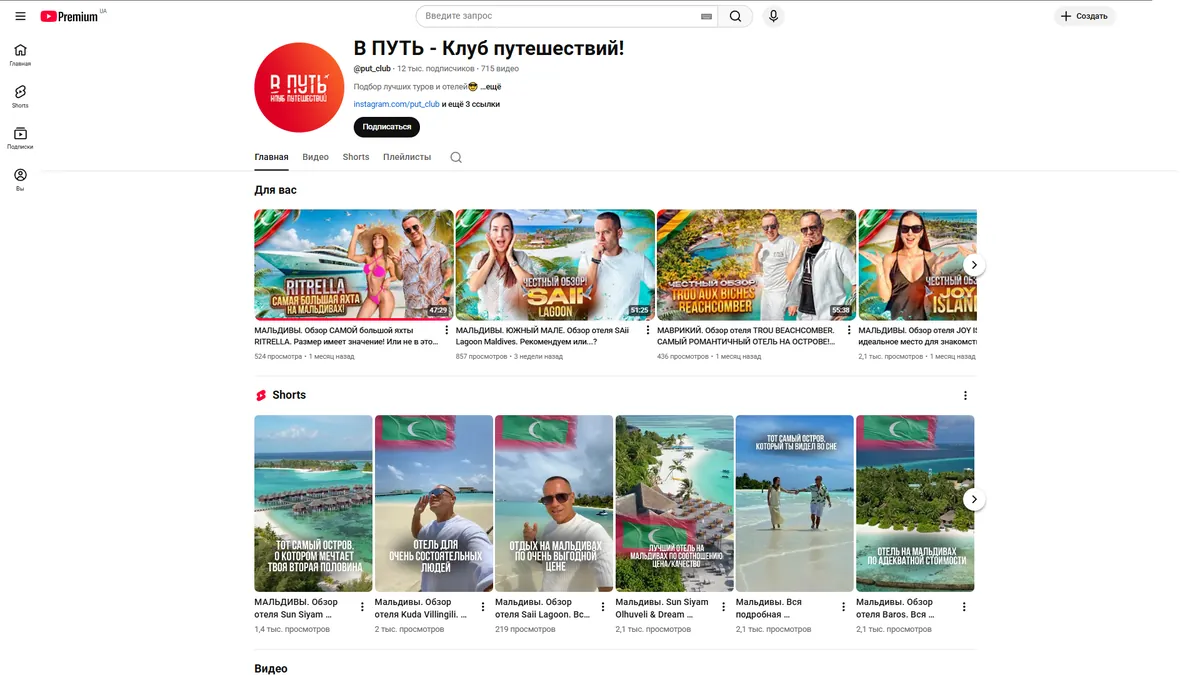The height and width of the screenshot is (675, 1200).
Task: Open Shorts in the left sidebar
Action: [20, 96]
